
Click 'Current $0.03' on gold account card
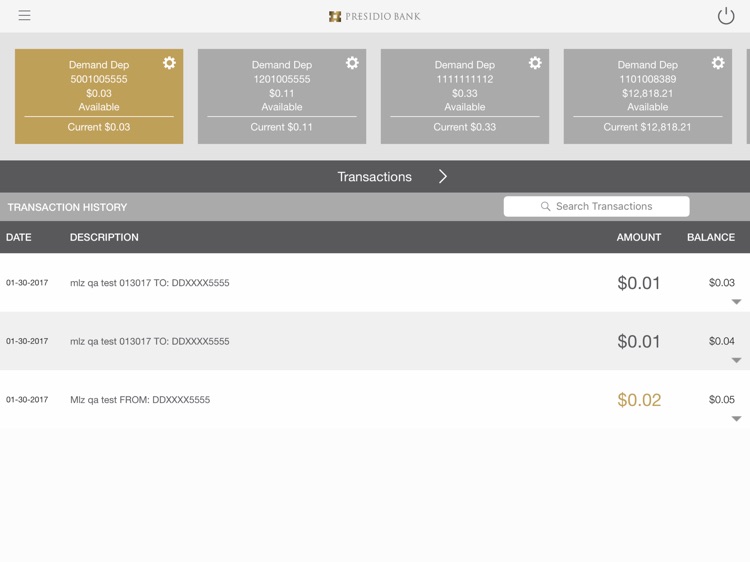point(99,127)
